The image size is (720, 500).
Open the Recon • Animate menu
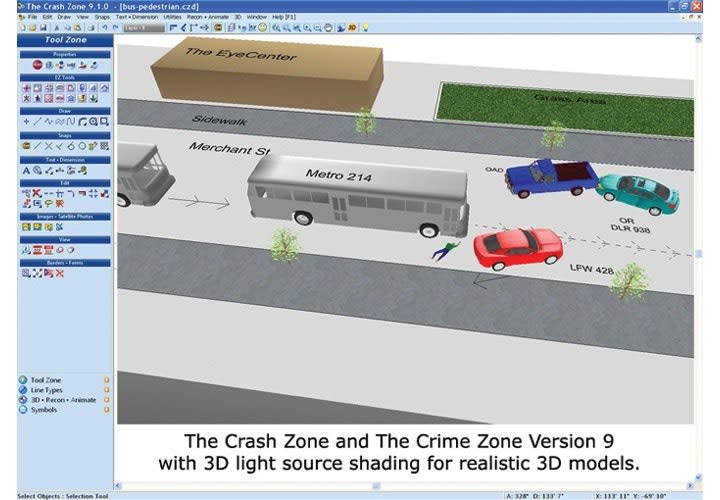[208, 18]
